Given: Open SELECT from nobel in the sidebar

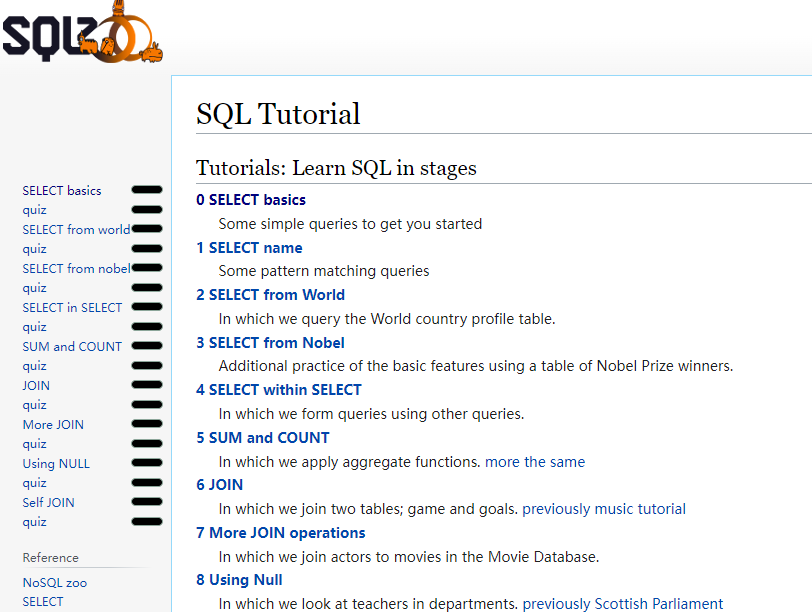Looking at the screenshot, I should tap(76, 268).
